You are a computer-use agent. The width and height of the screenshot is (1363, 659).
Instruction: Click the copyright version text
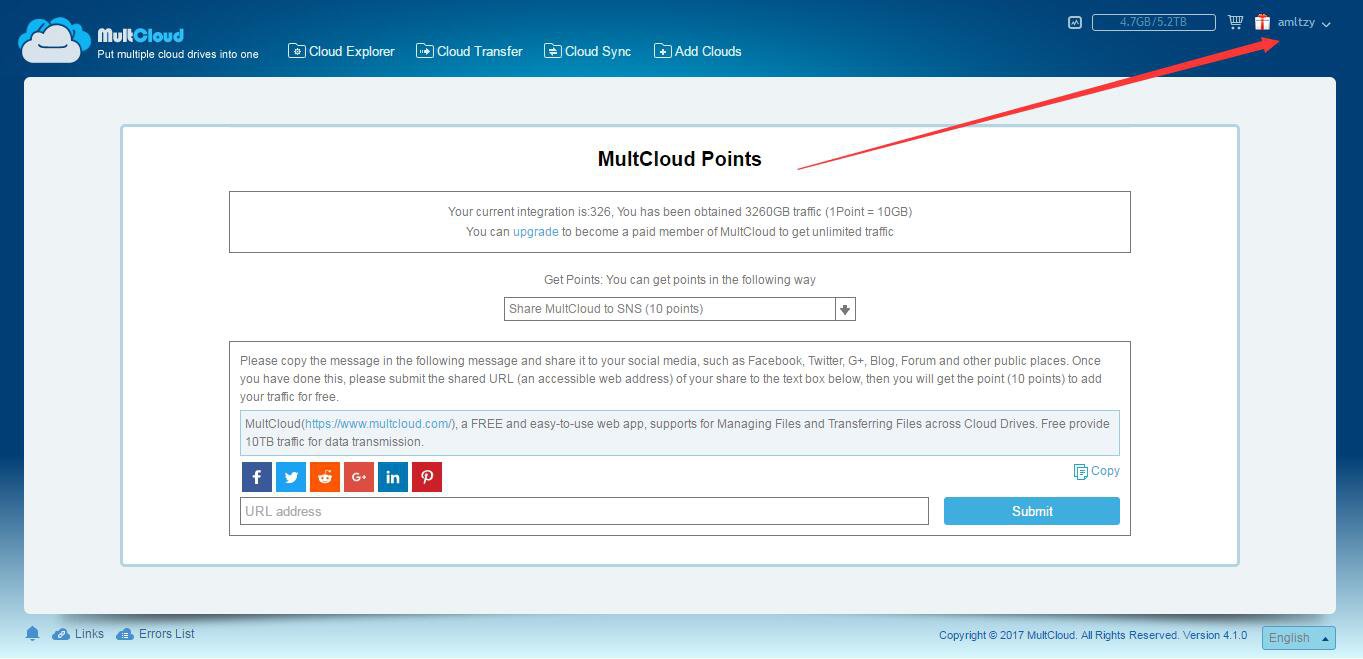coord(1093,635)
